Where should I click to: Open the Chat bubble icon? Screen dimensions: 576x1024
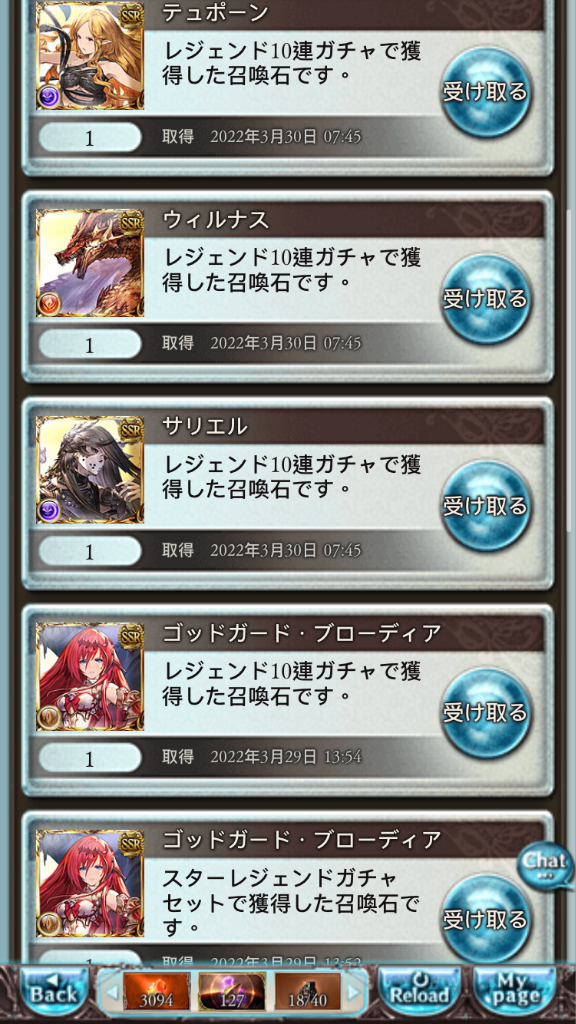pyautogui.click(x=545, y=865)
